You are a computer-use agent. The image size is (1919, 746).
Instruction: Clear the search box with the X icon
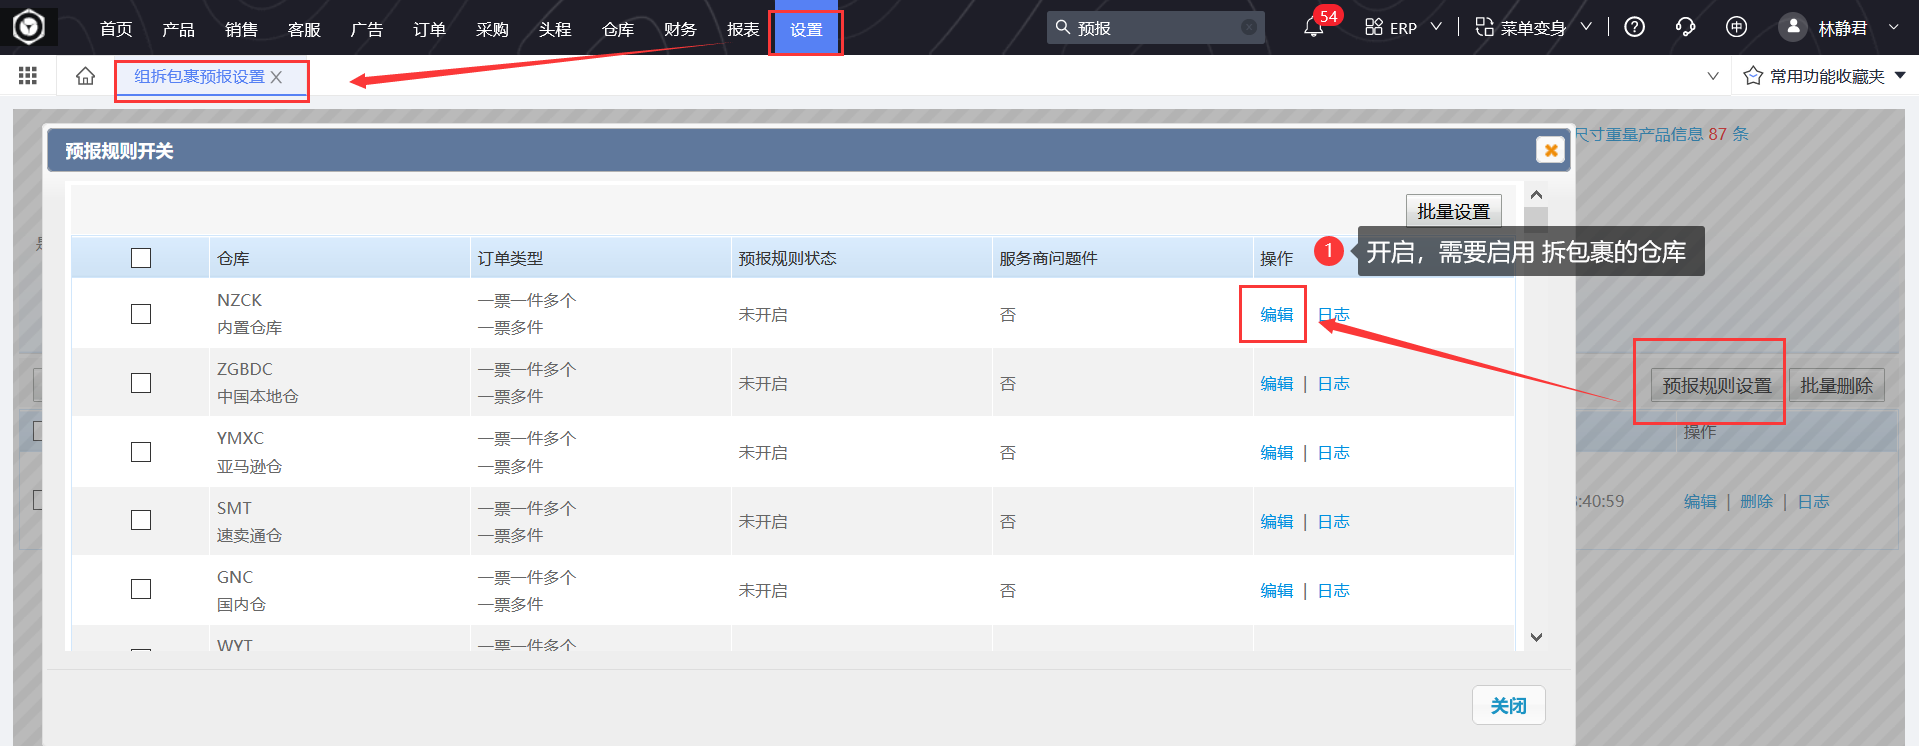[1249, 28]
